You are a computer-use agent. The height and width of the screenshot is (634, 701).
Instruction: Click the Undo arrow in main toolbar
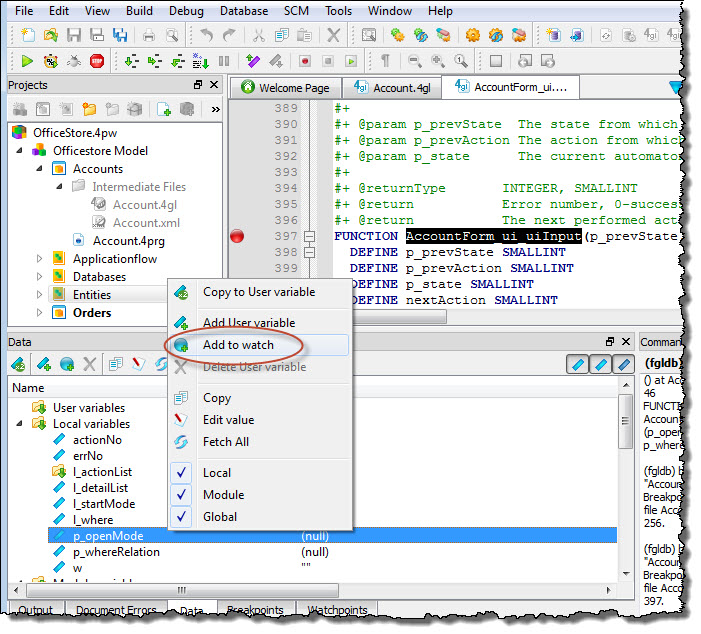(x=206, y=35)
